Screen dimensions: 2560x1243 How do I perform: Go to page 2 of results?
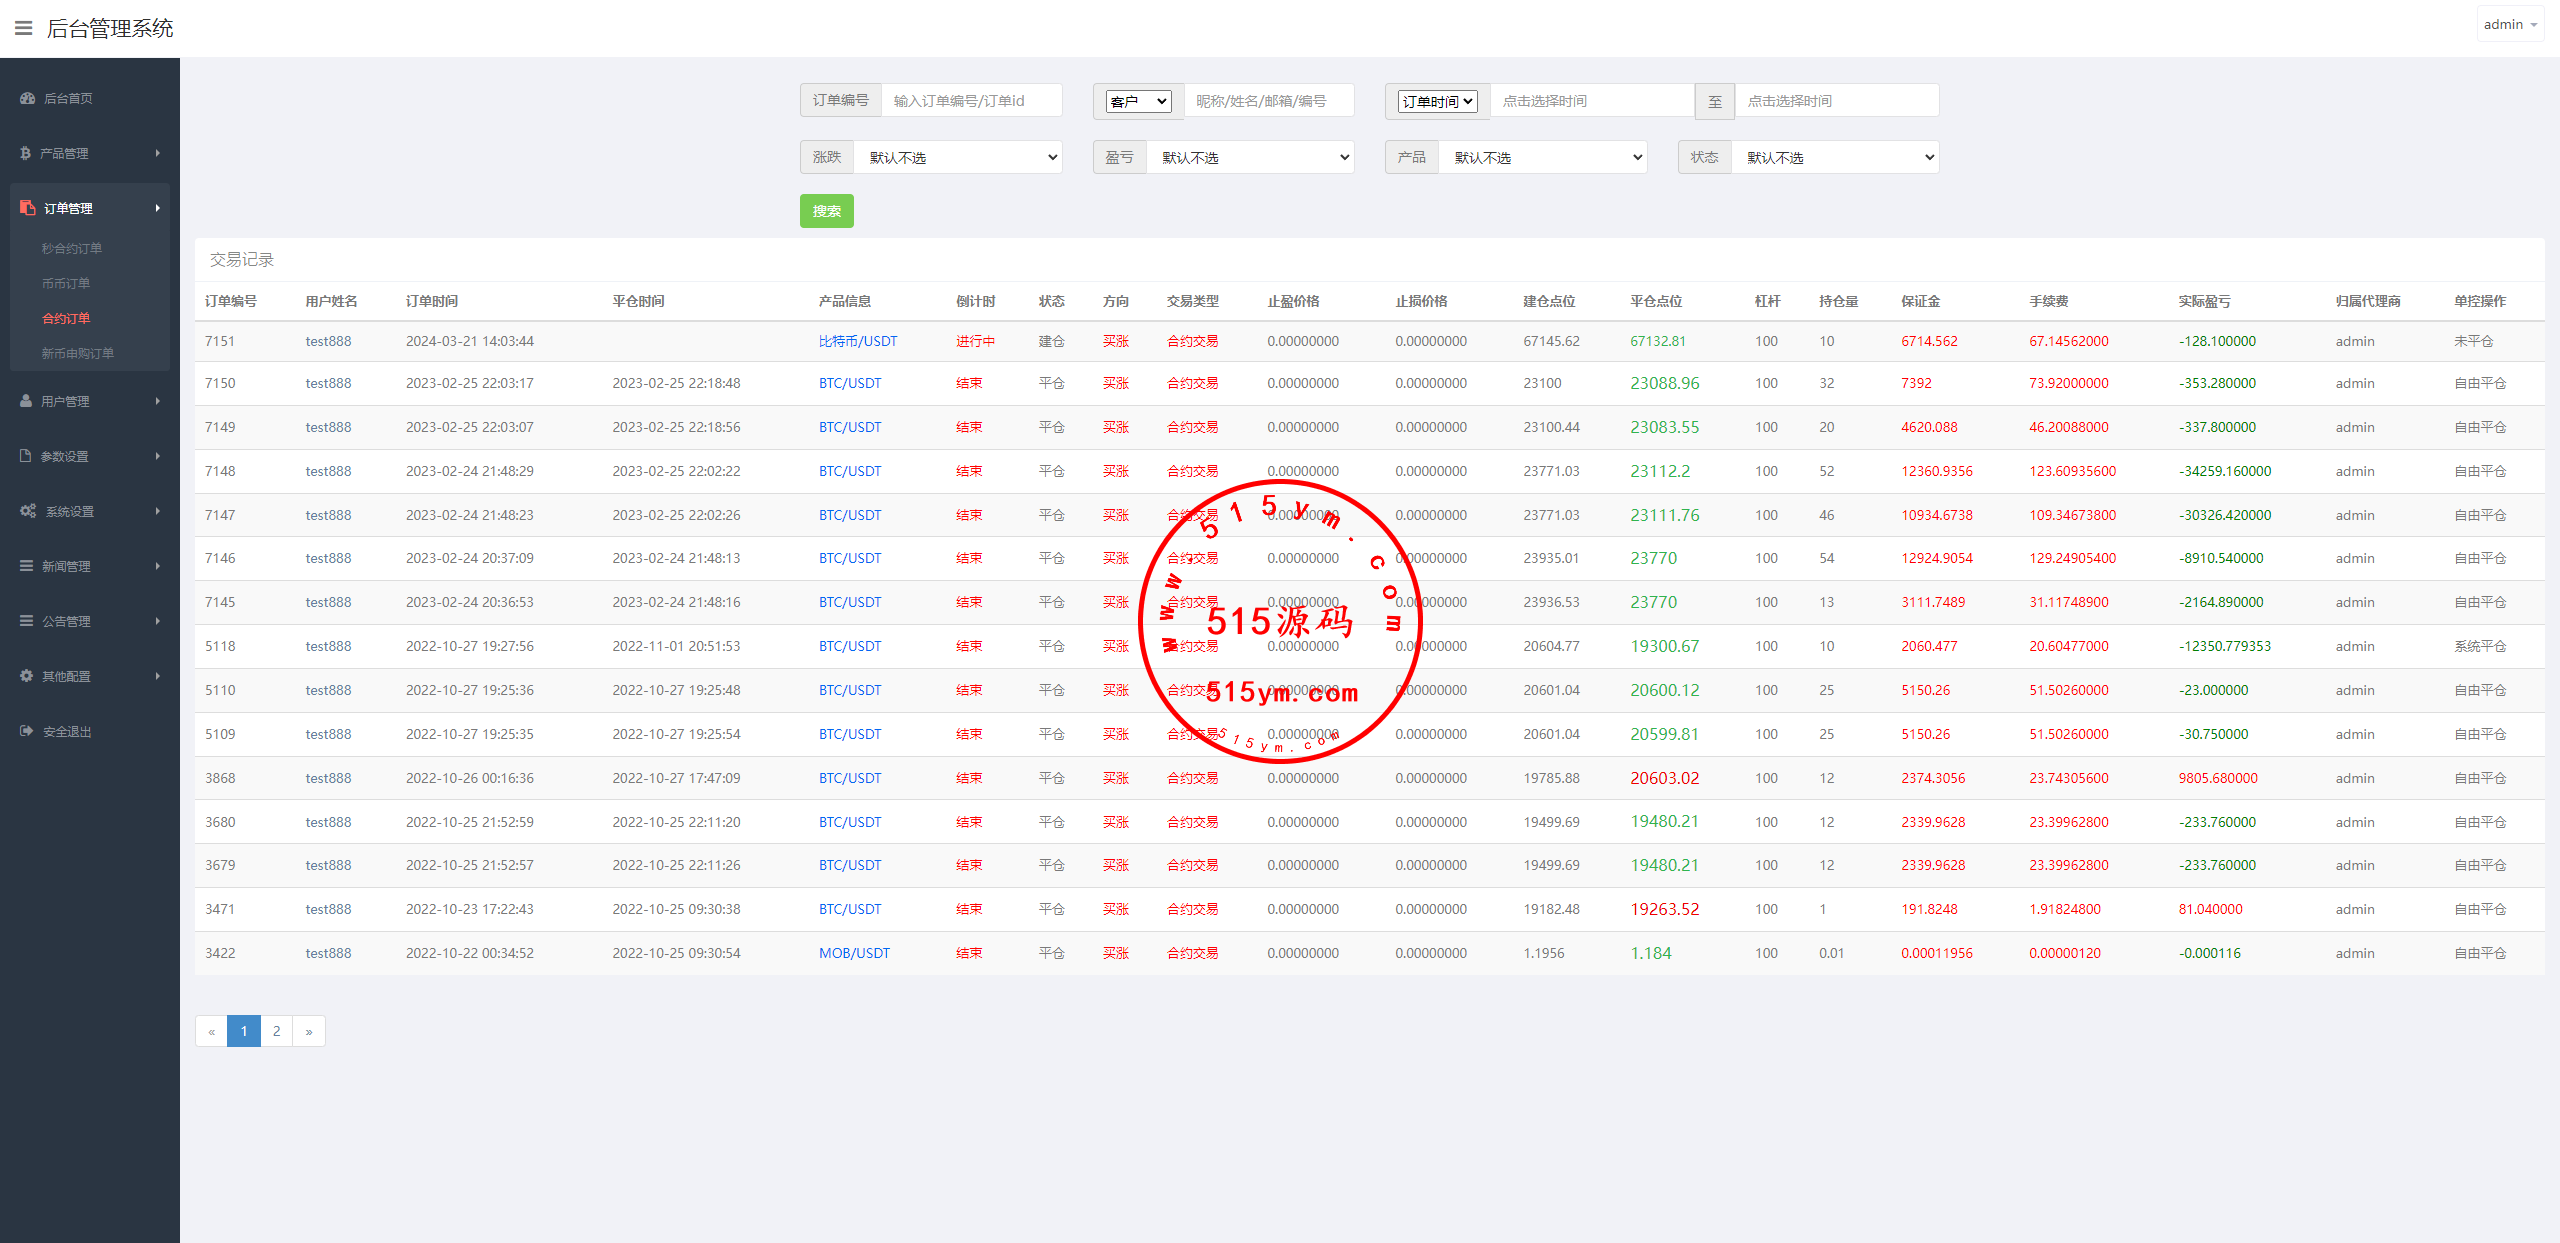(277, 1031)
